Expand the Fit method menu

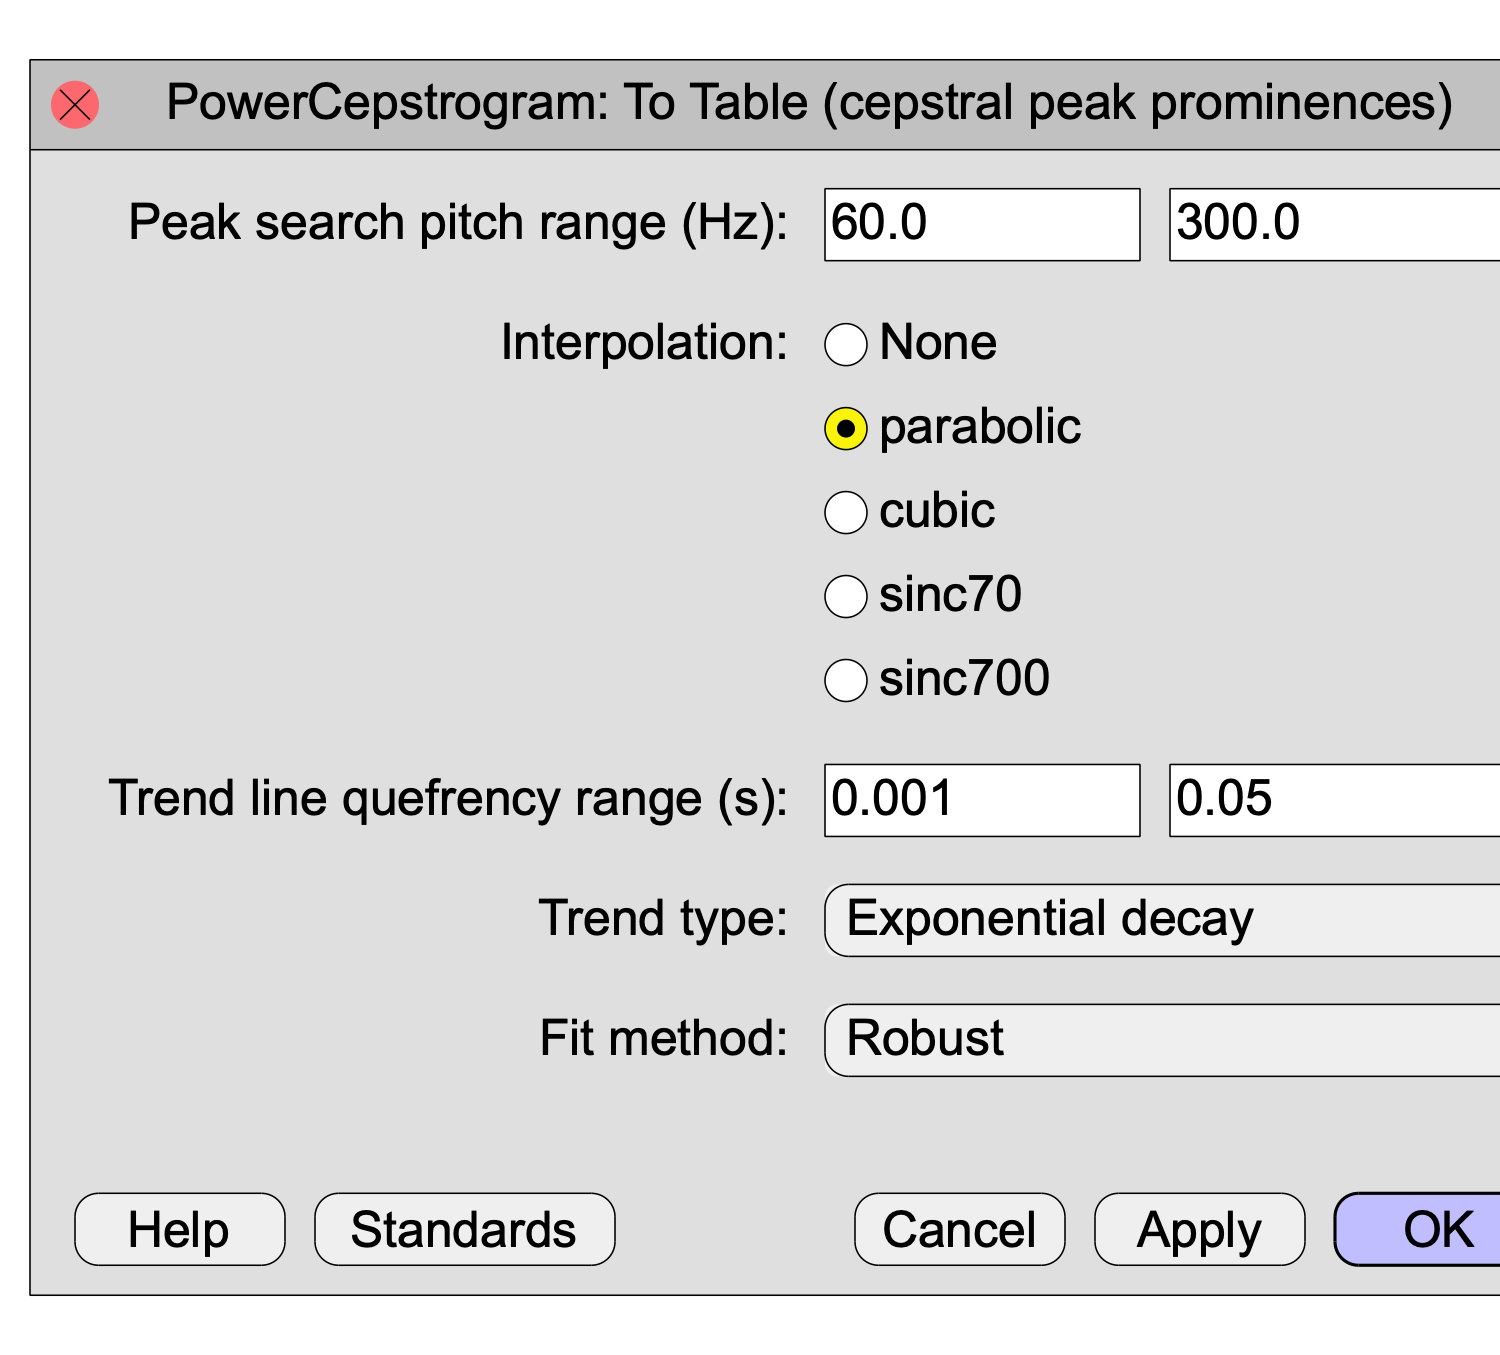coord(1160,1040)
